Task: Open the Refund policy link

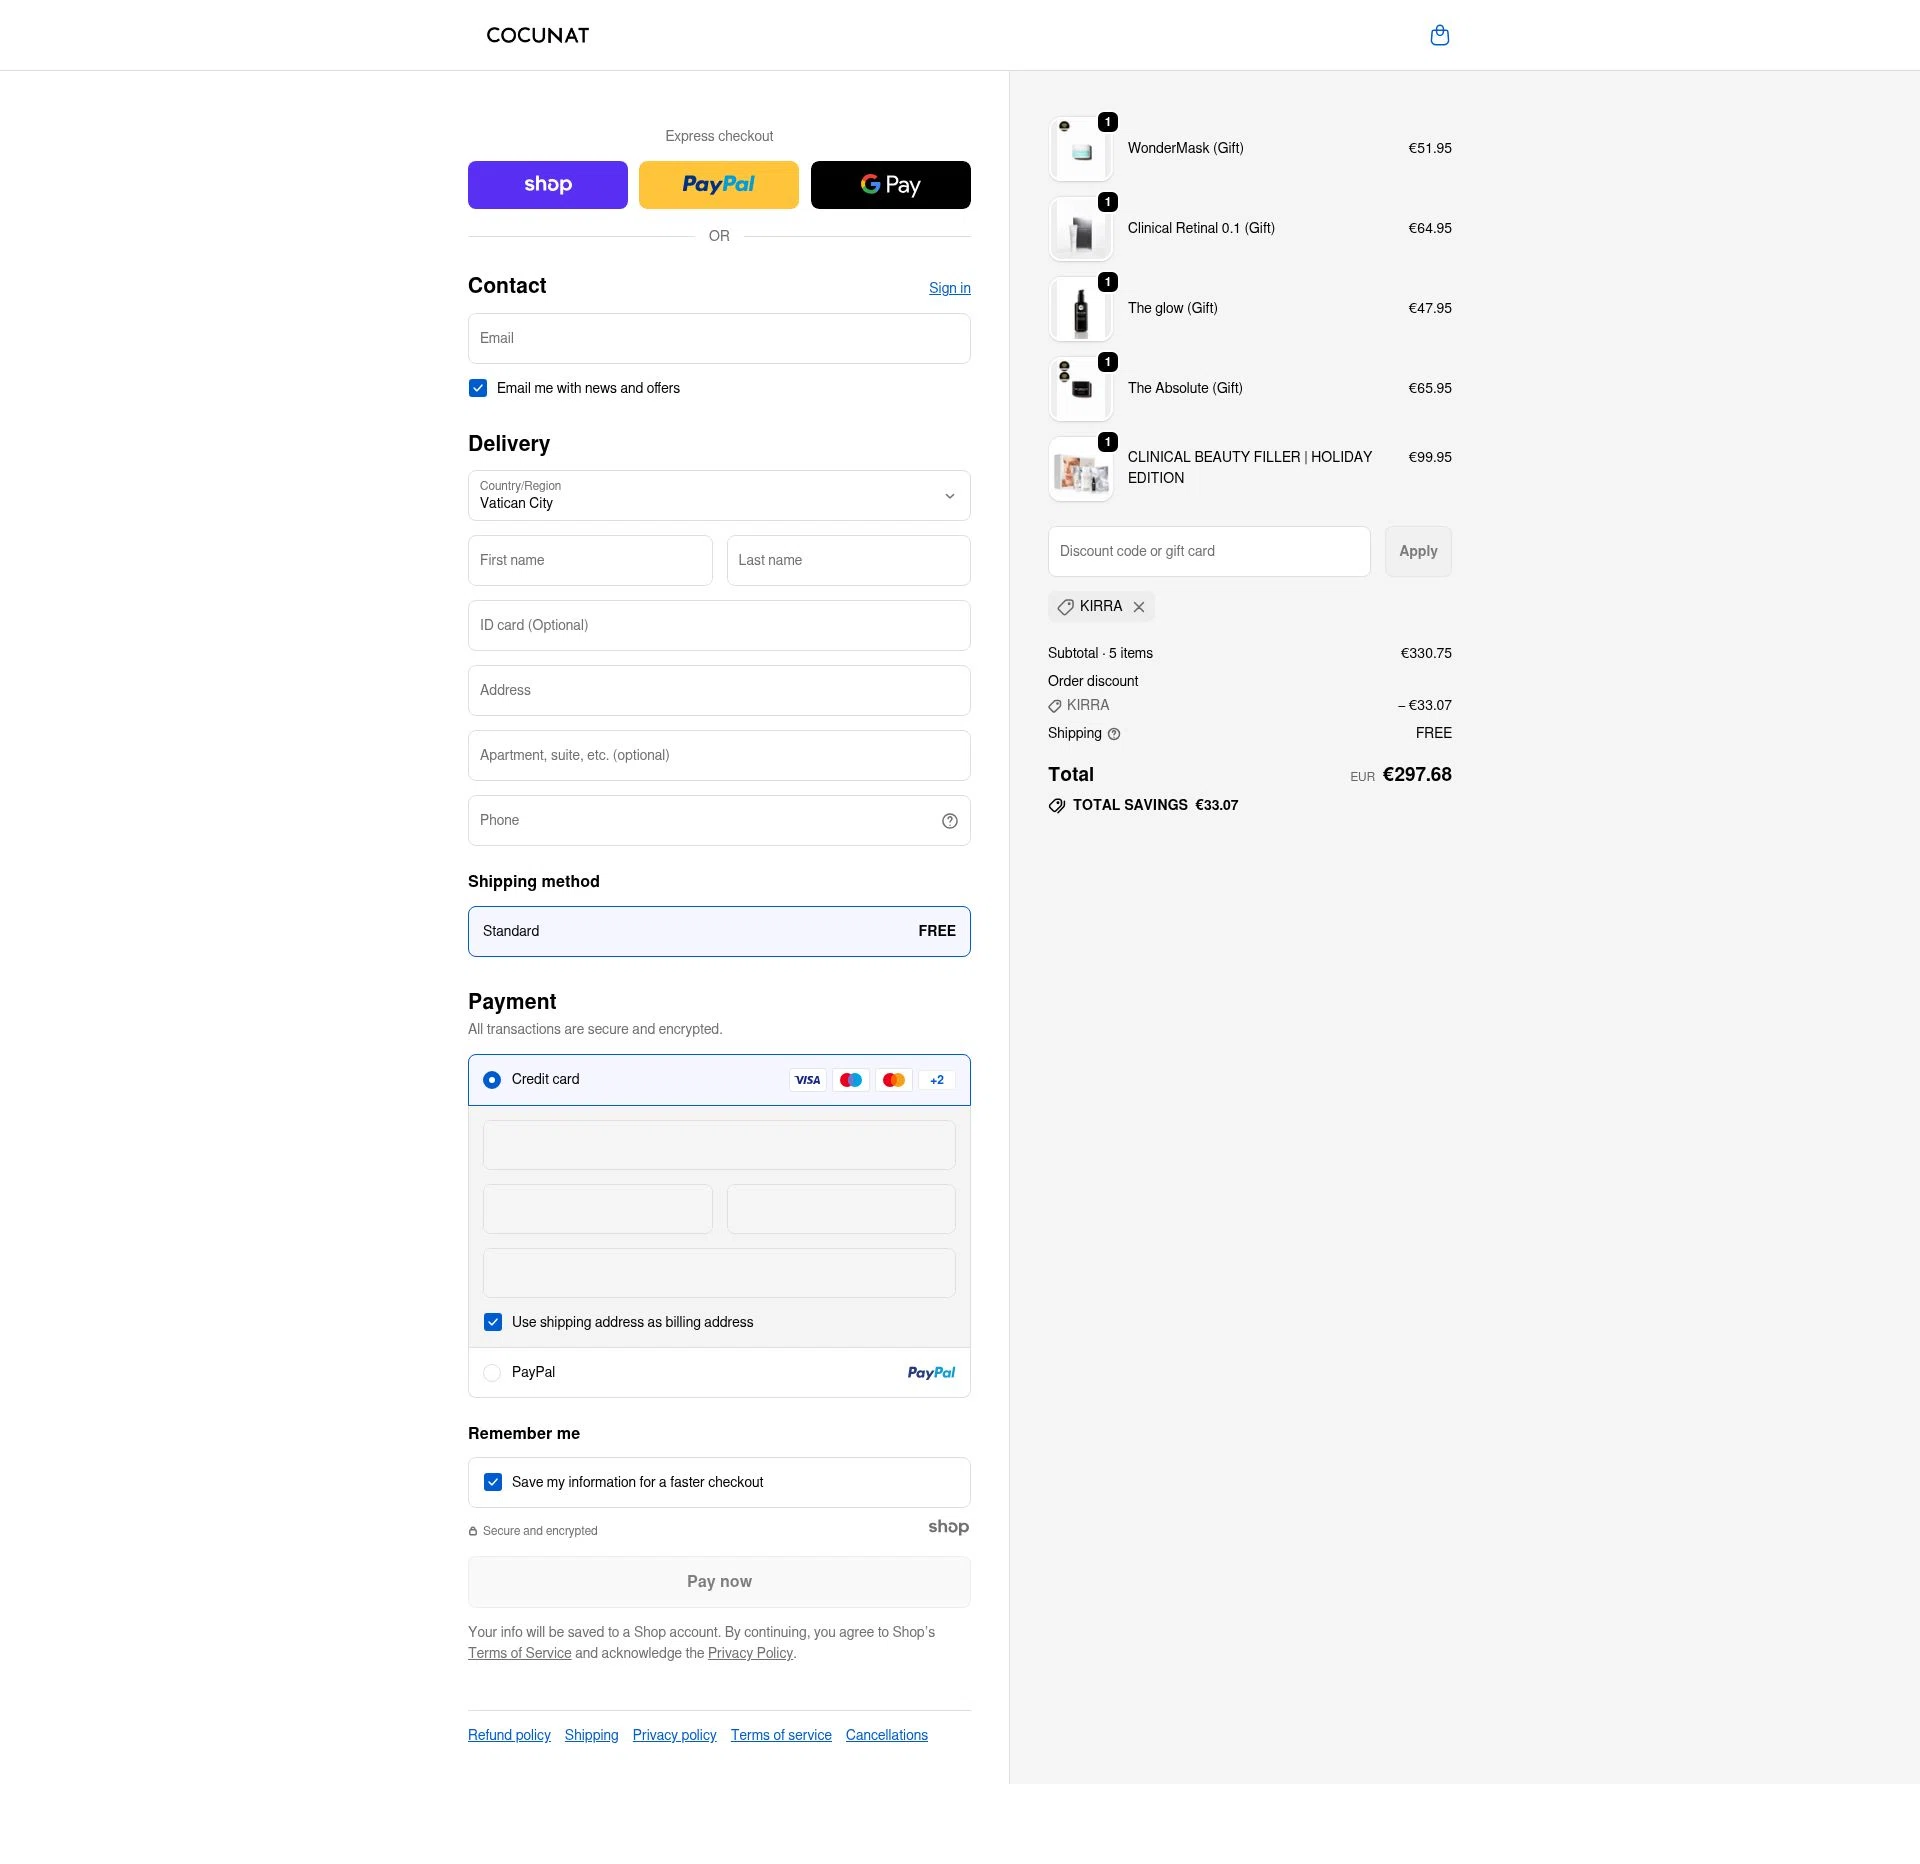Action: click(x=508, y=1735)
